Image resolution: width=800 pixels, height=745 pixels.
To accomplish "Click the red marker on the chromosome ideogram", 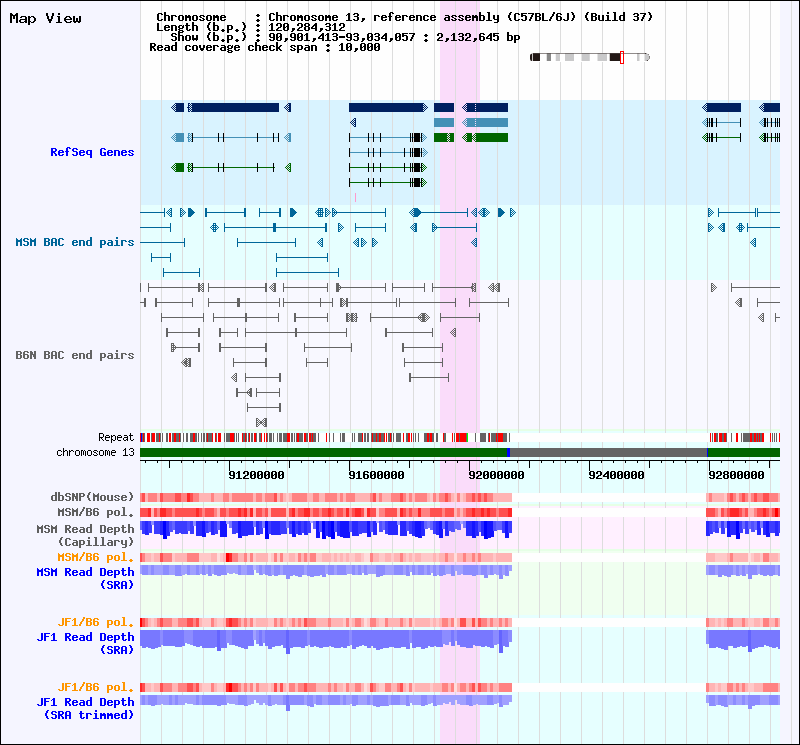I will click(x=621, y=57).
